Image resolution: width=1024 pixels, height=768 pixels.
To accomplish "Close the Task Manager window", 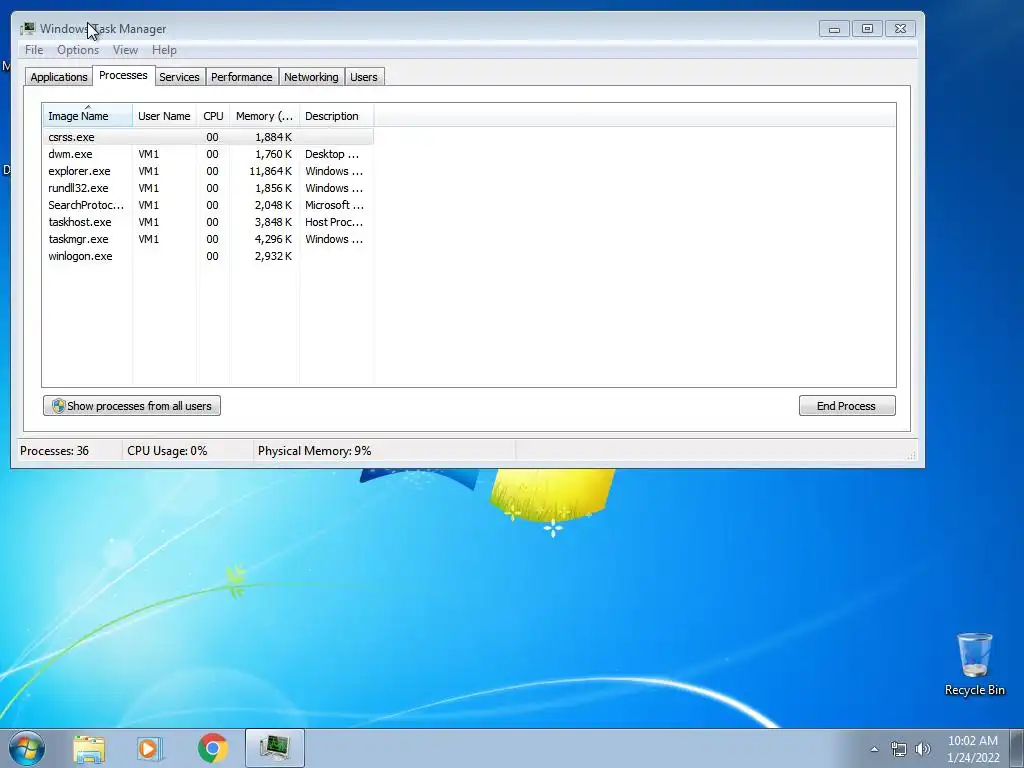I will (901, 29).
